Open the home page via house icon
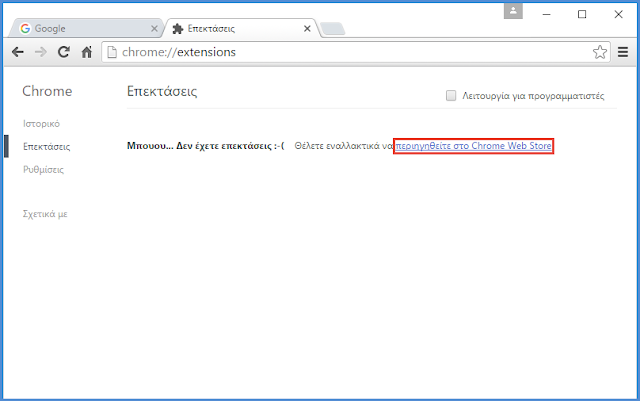 (x=87, y=52)
